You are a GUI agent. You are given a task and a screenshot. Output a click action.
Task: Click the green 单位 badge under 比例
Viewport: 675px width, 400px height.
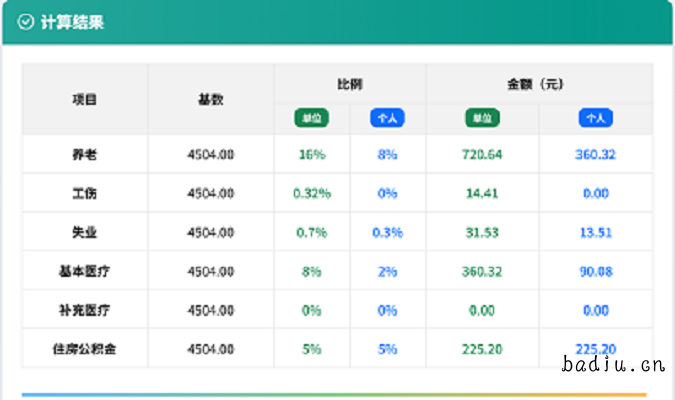(x=311, y=118)
